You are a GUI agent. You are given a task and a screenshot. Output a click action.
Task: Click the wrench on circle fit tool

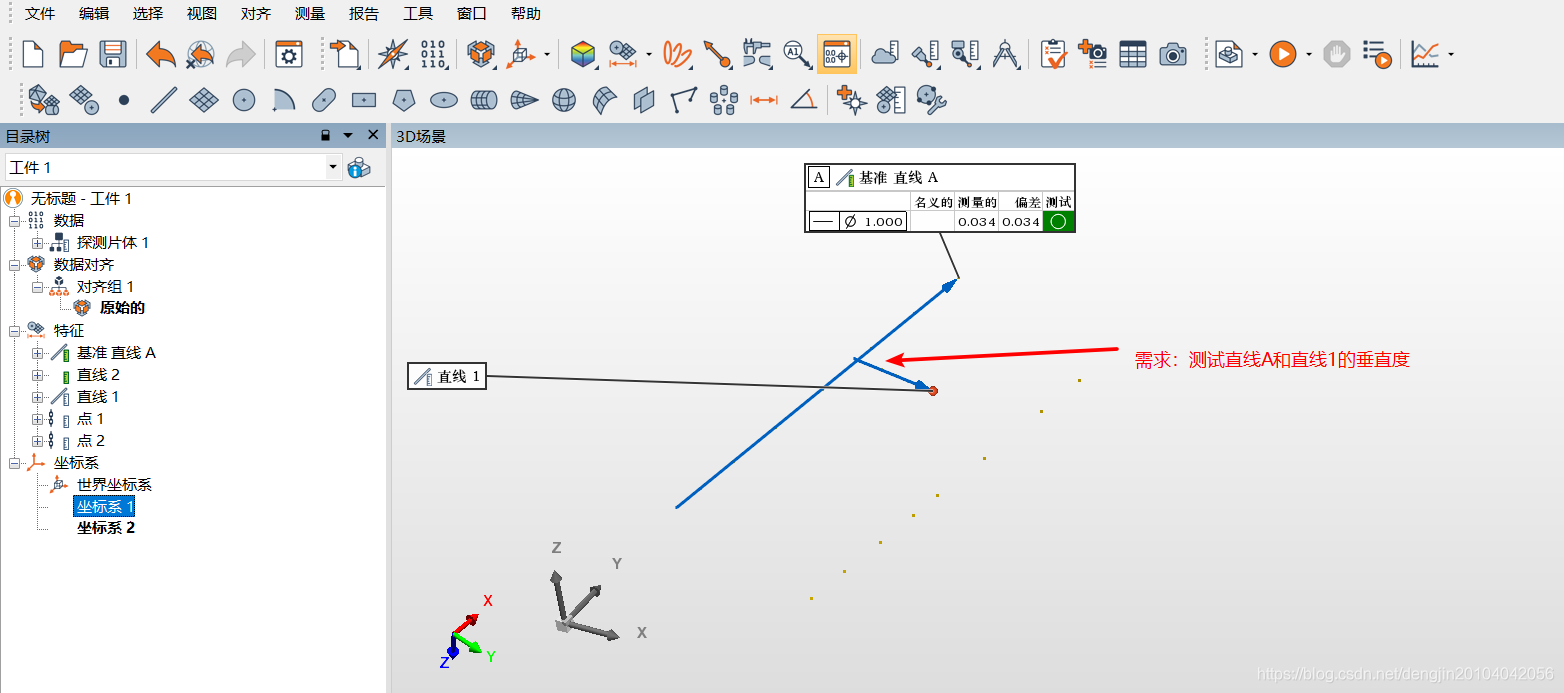(x=931, y=100)
